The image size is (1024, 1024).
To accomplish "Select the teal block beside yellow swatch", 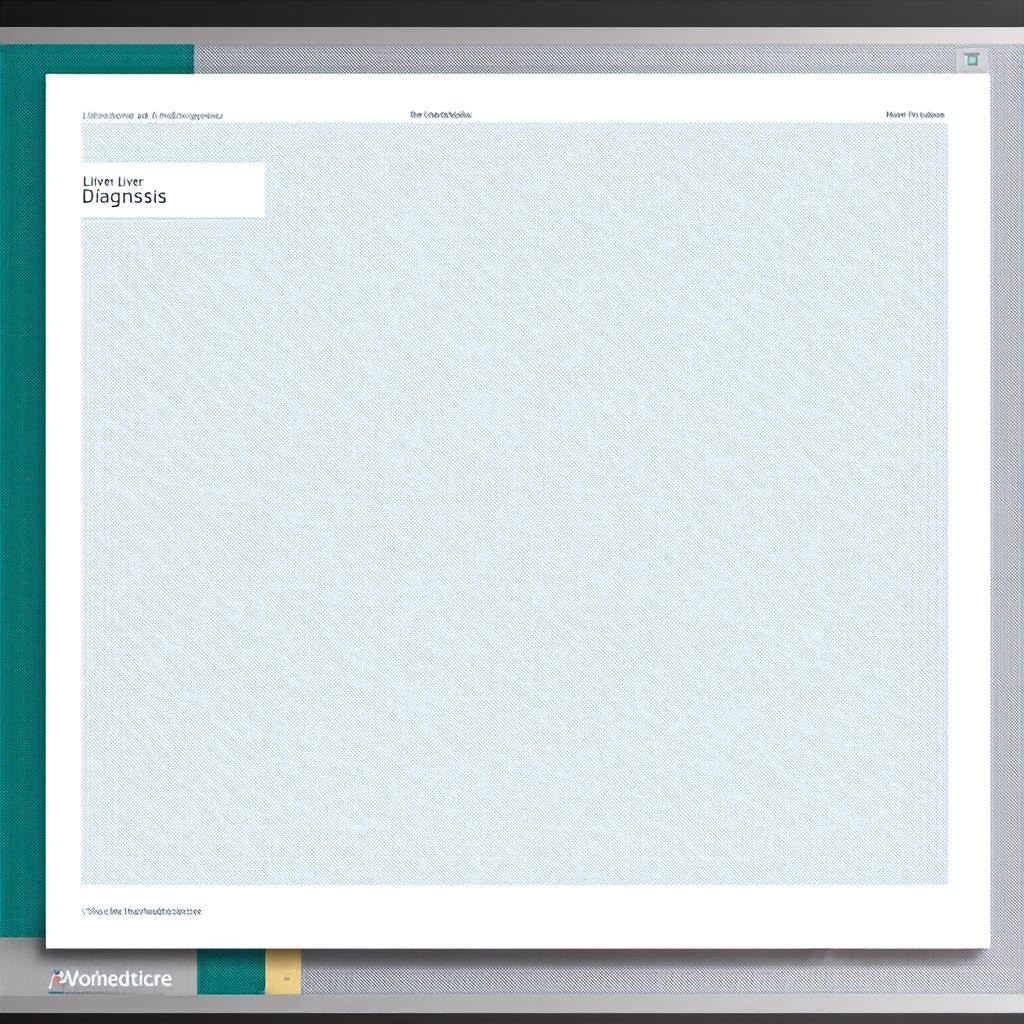I will click(230, 972).
